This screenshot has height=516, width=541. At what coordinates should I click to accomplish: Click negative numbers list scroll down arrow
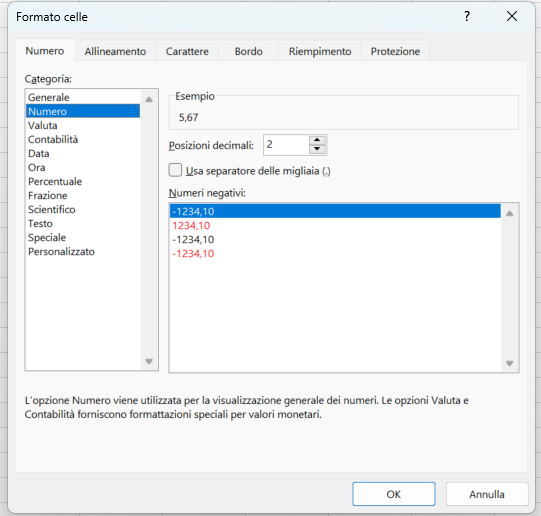[x=510, y=363]
